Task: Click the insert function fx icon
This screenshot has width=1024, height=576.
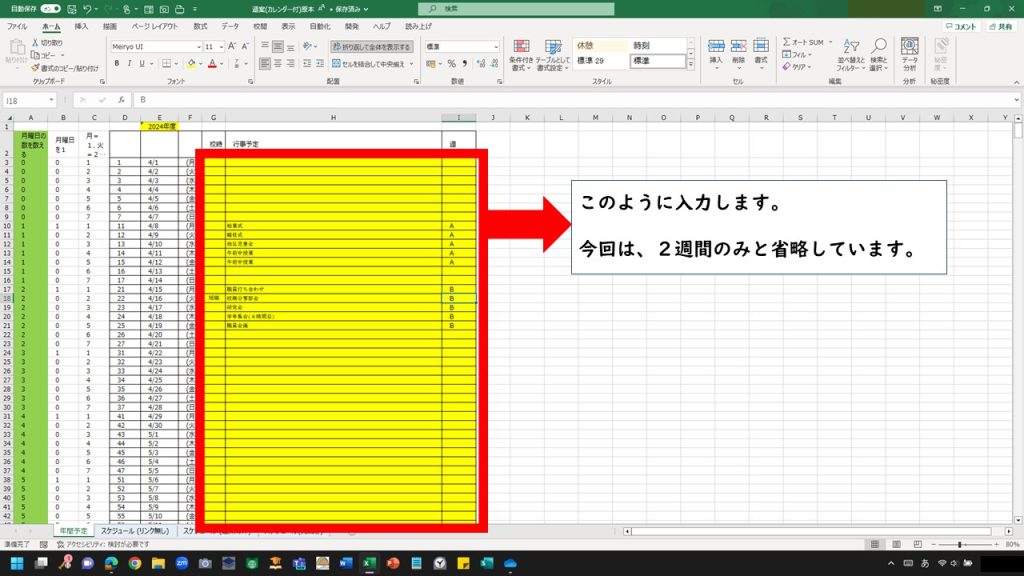Action: [x=123, y=101]
